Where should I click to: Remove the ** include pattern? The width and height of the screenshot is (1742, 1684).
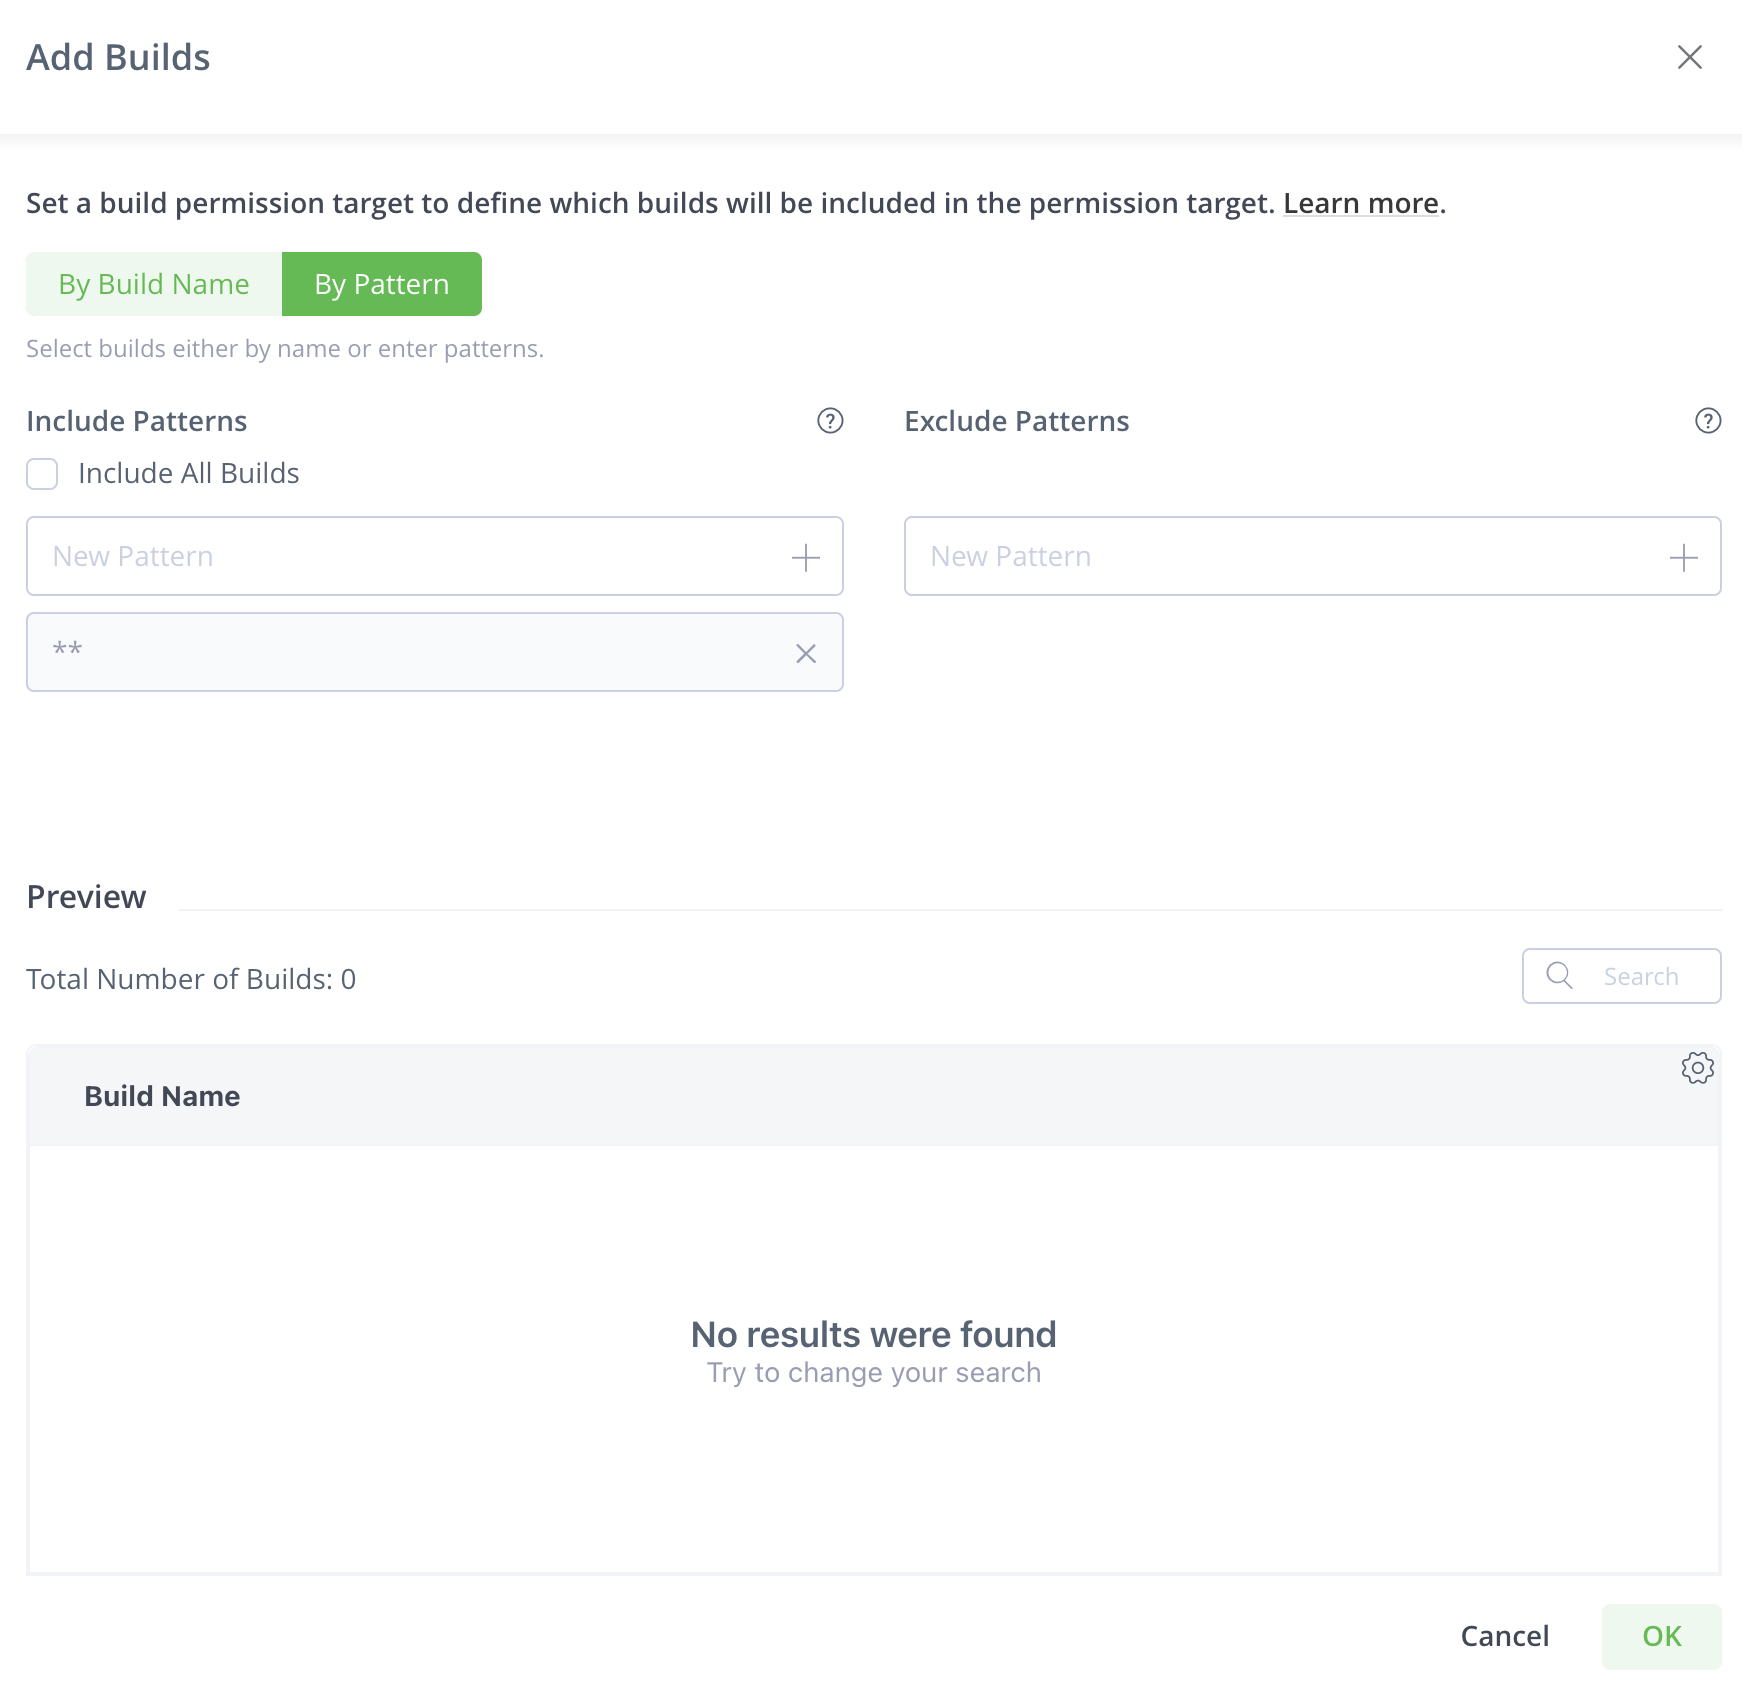pos(805,652)
